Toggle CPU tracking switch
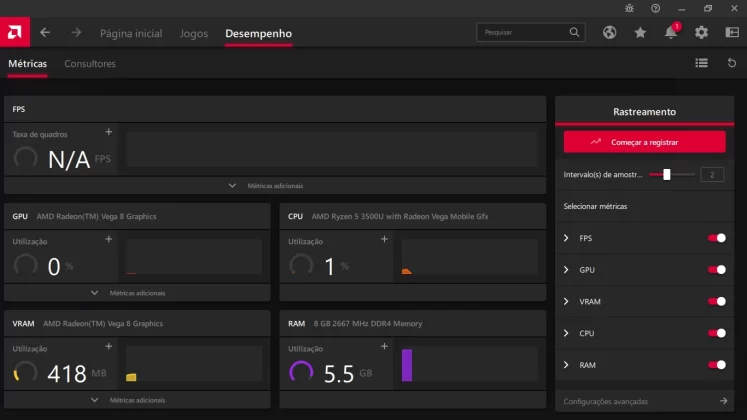This screenshot has width=747, height=420. click(717, 333)
